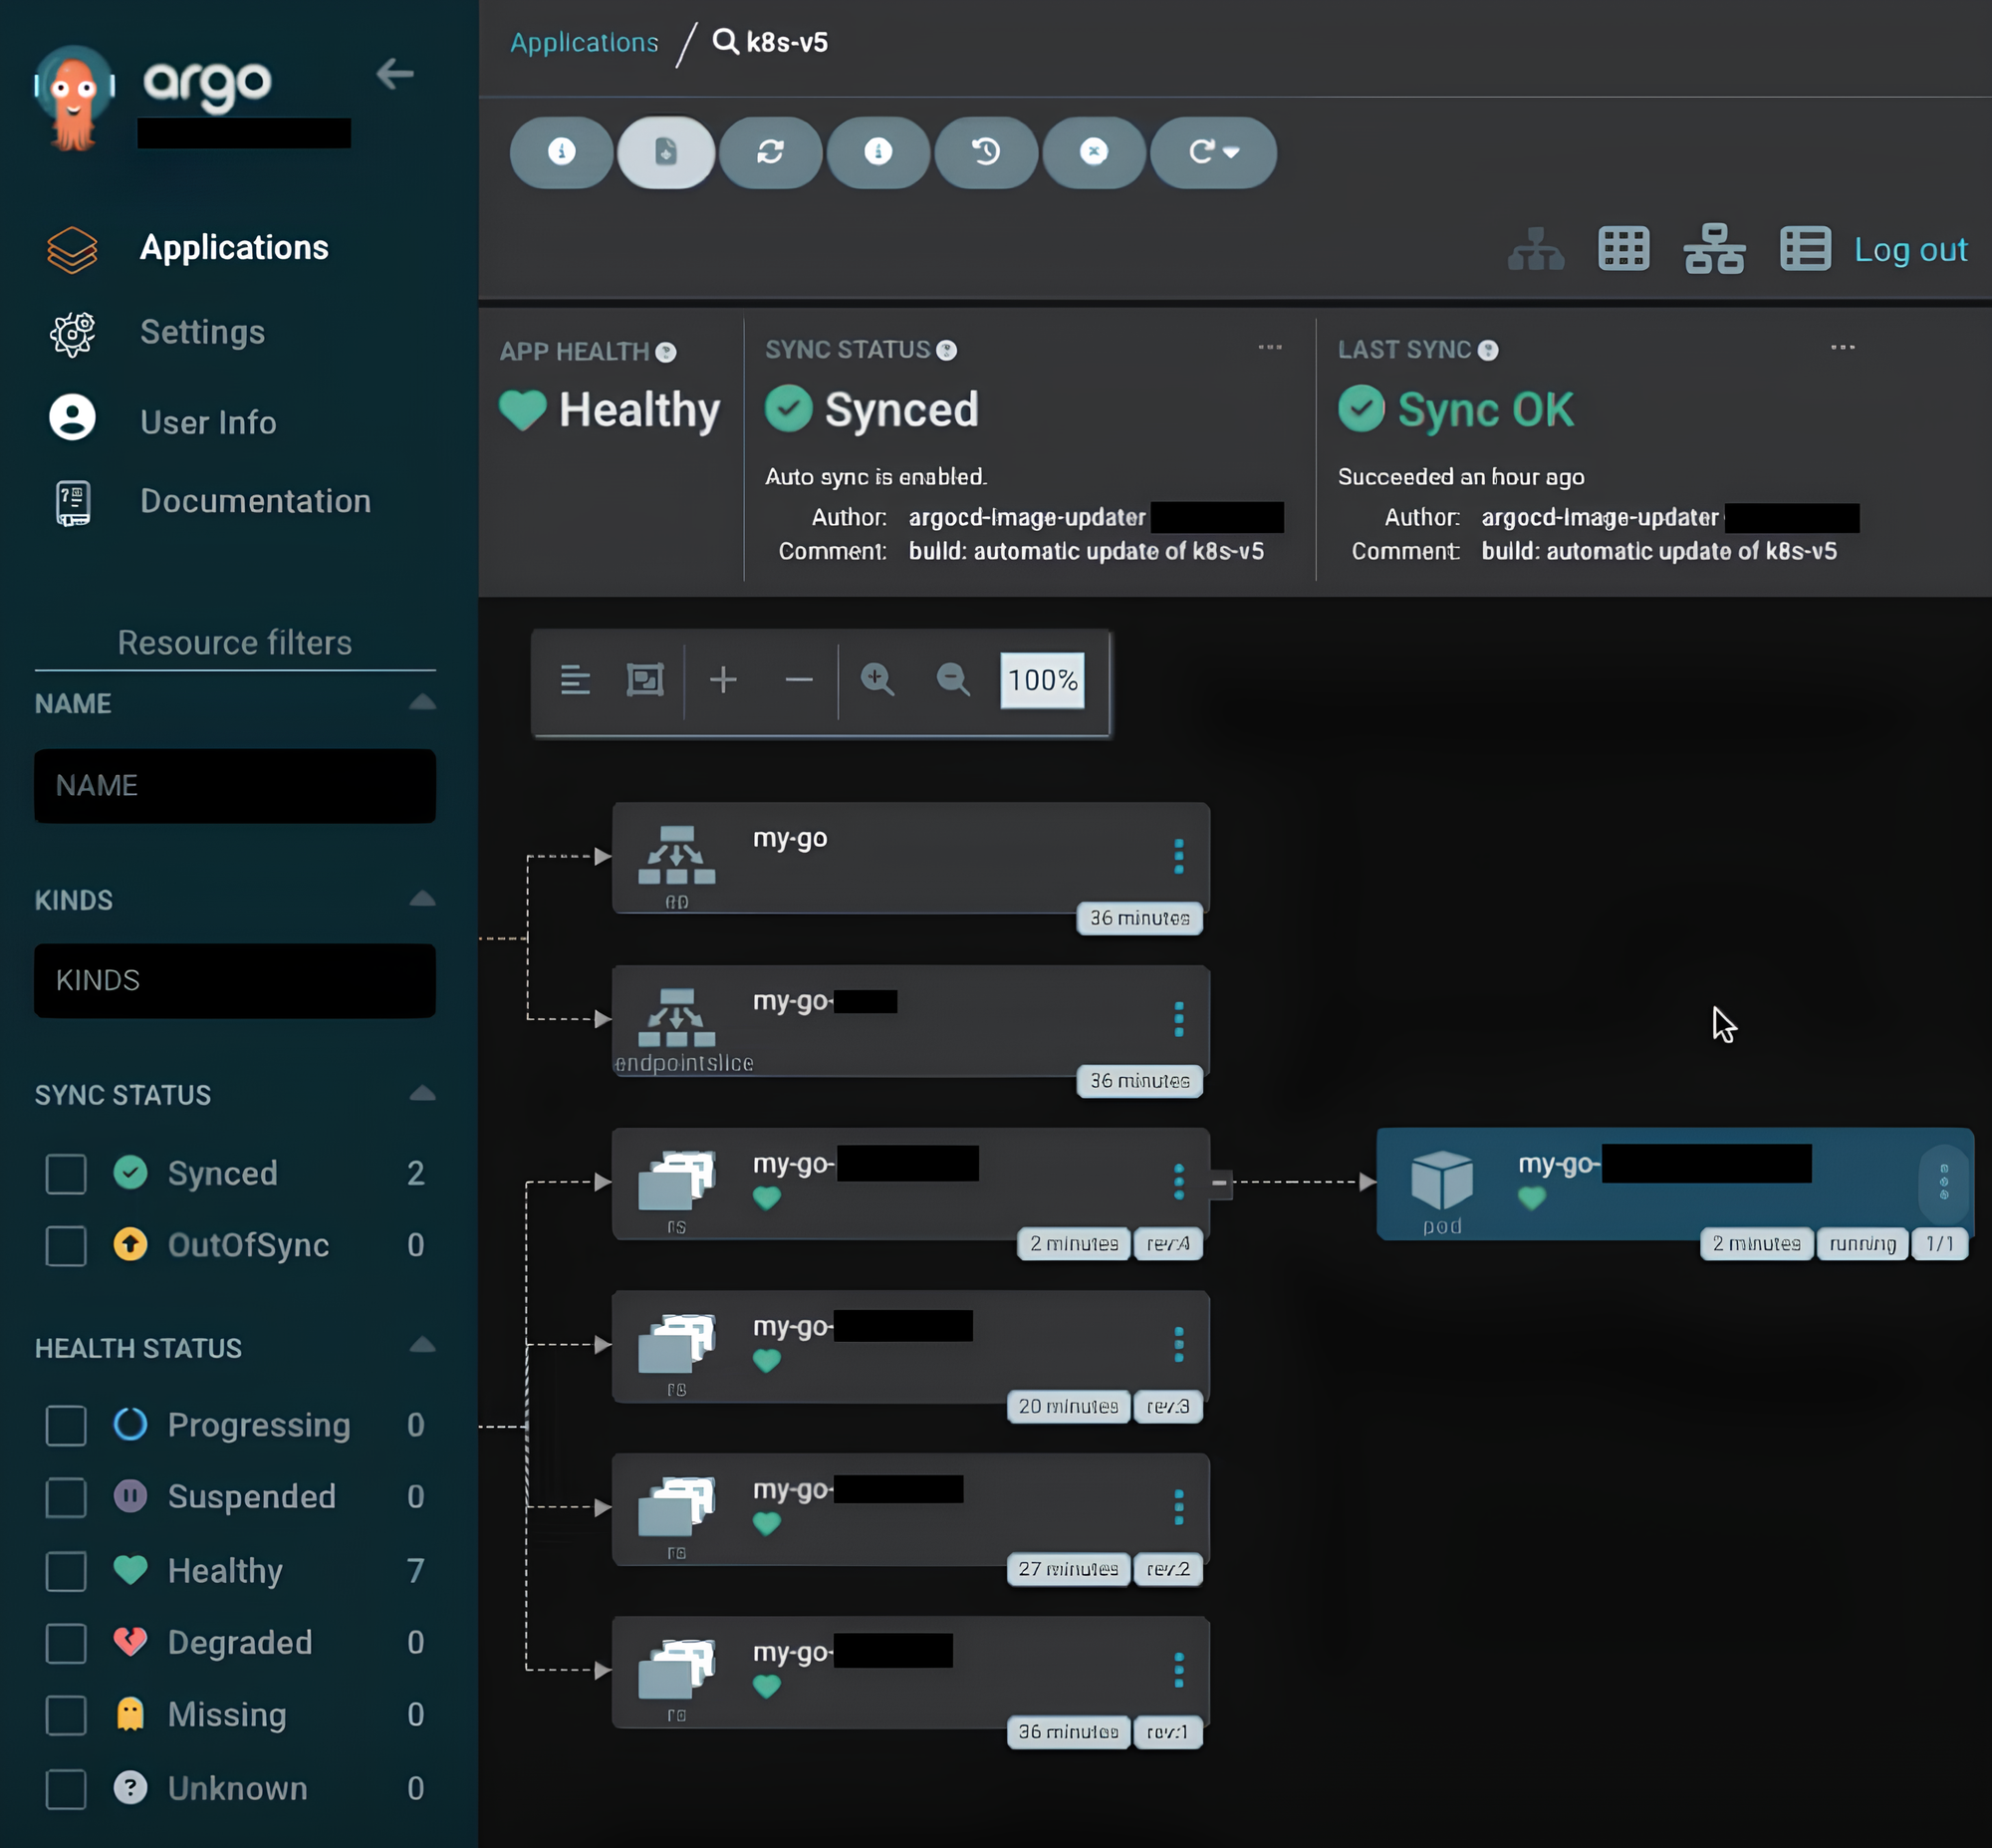Click the NAME filter input field
The image size is (1992, 1848).
tap(235, 786)
